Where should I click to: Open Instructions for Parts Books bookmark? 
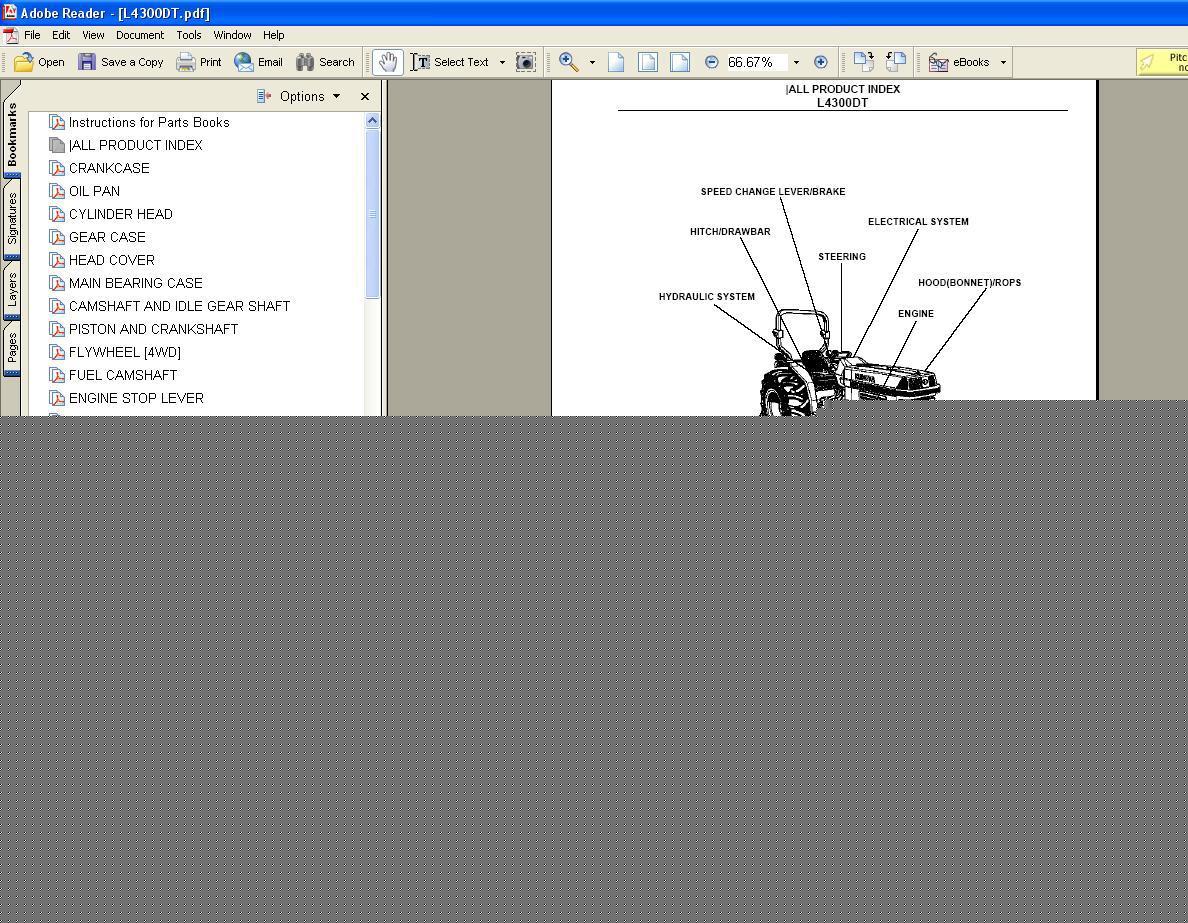tap(148, 122)
